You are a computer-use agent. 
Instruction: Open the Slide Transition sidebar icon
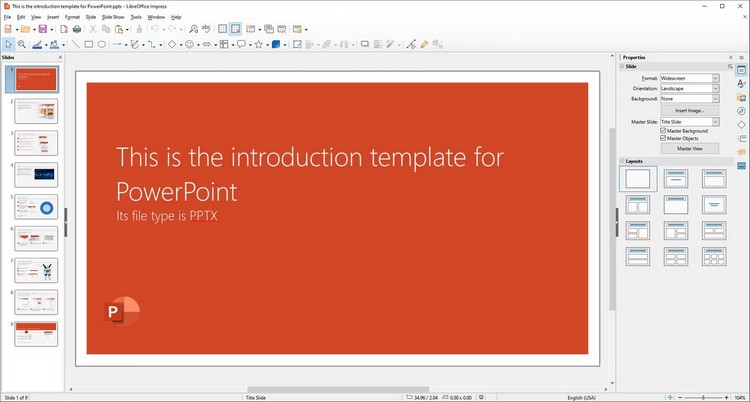coord(741,139)
